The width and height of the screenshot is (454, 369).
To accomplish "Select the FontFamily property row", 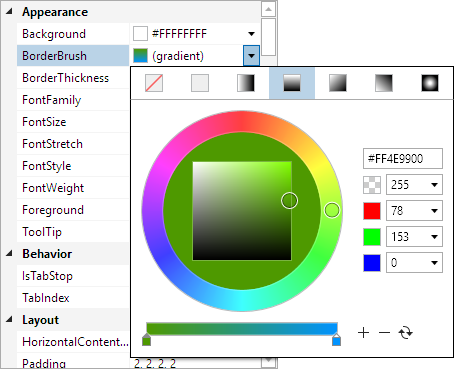I will 73,100.
